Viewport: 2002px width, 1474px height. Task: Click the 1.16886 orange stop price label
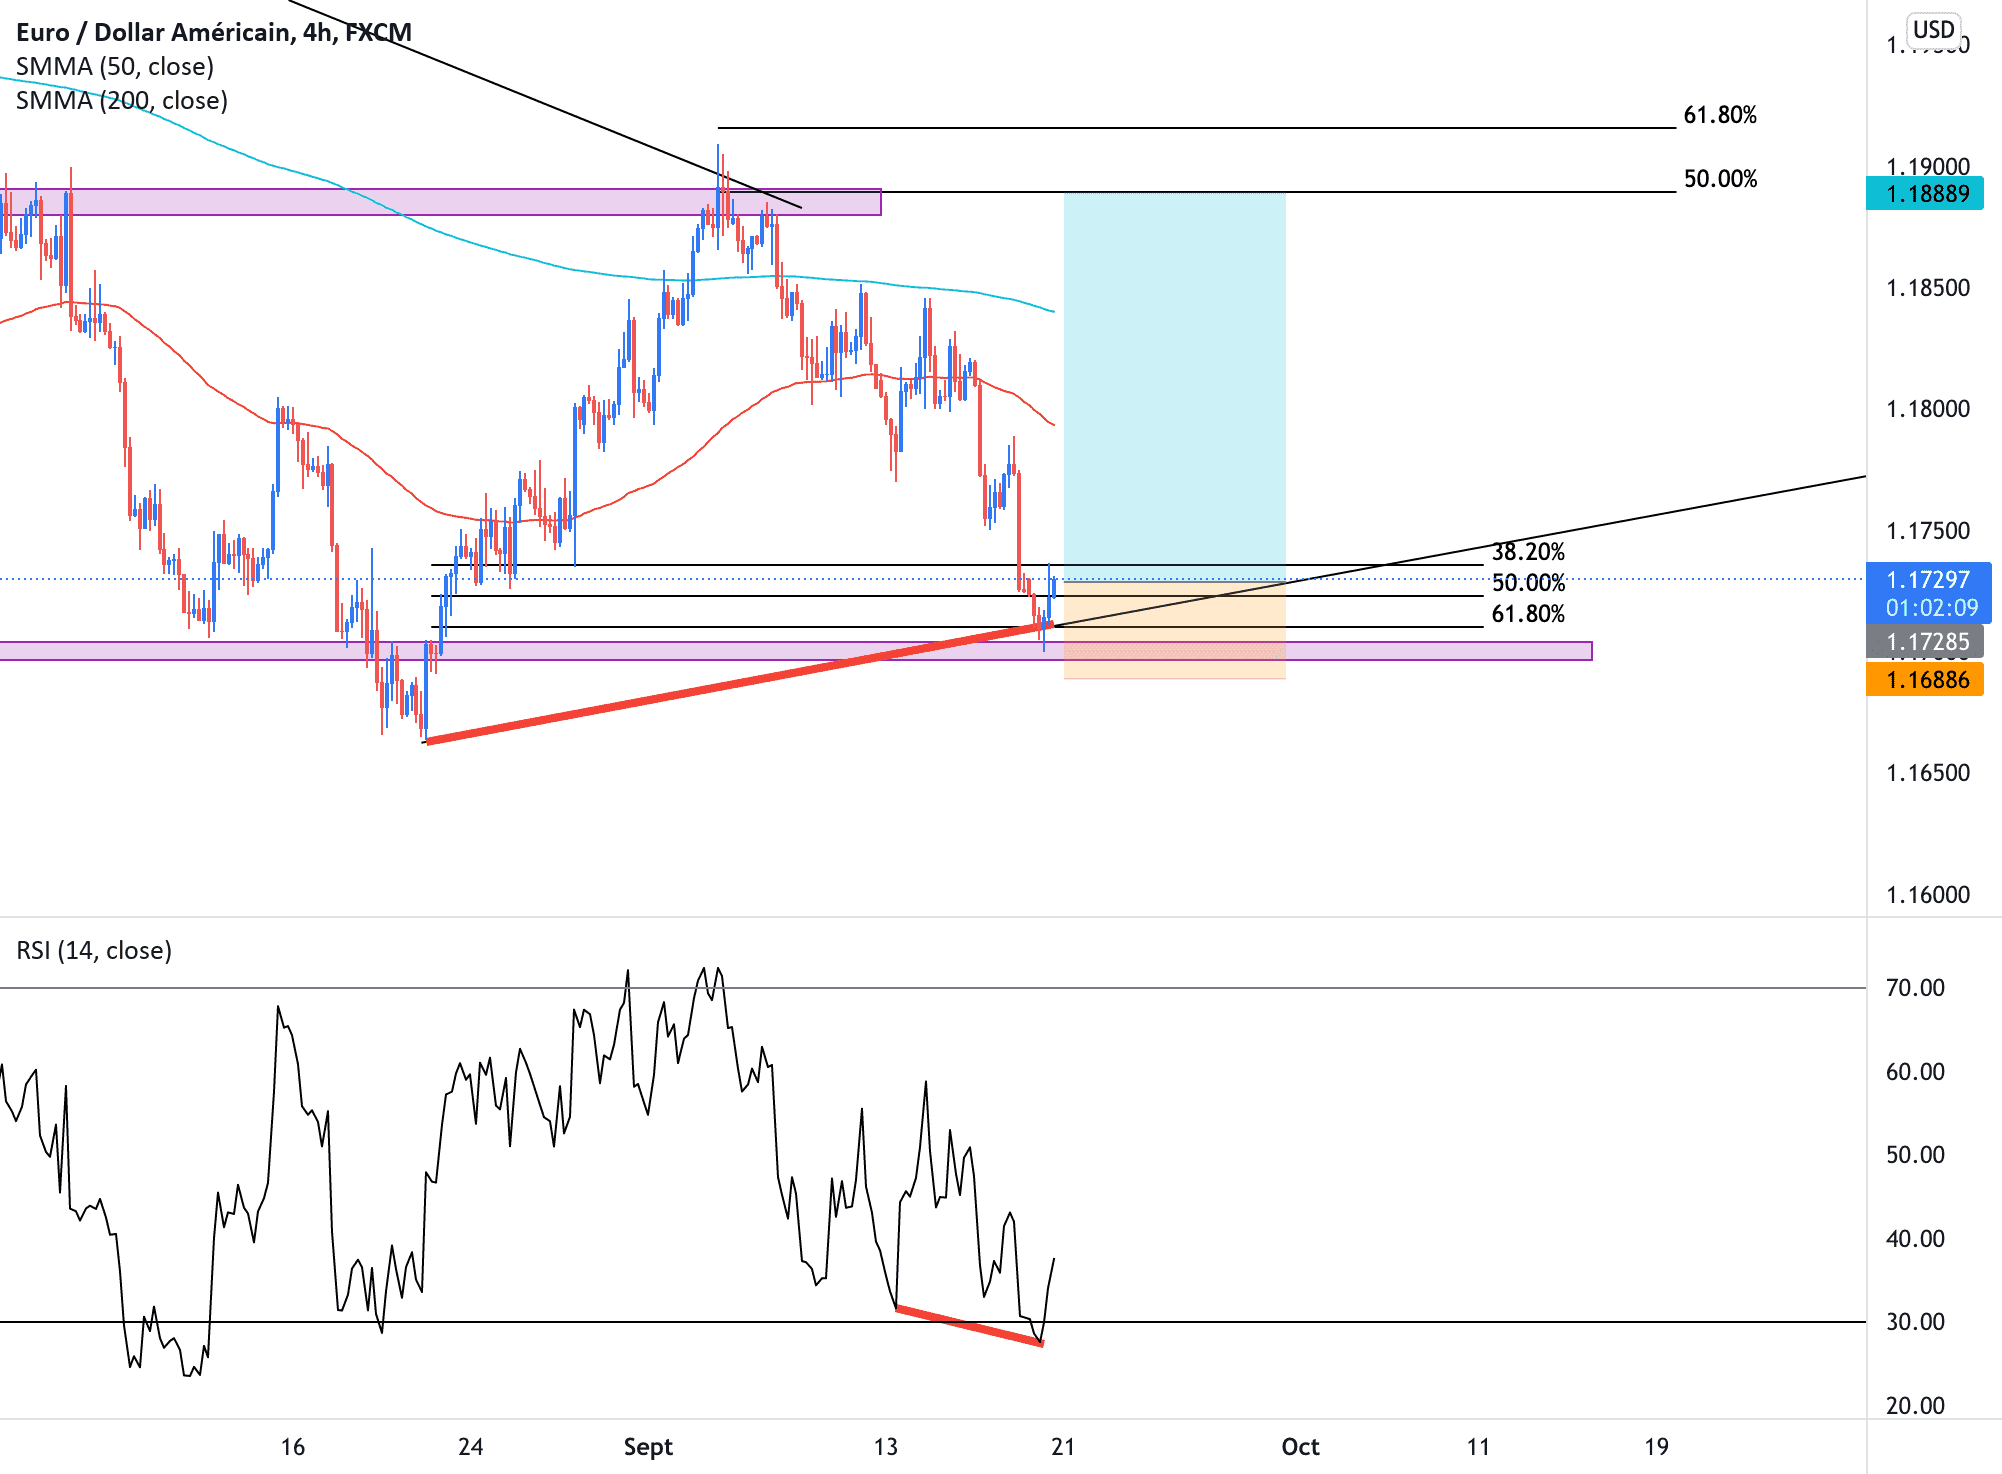coord(1925,680)
